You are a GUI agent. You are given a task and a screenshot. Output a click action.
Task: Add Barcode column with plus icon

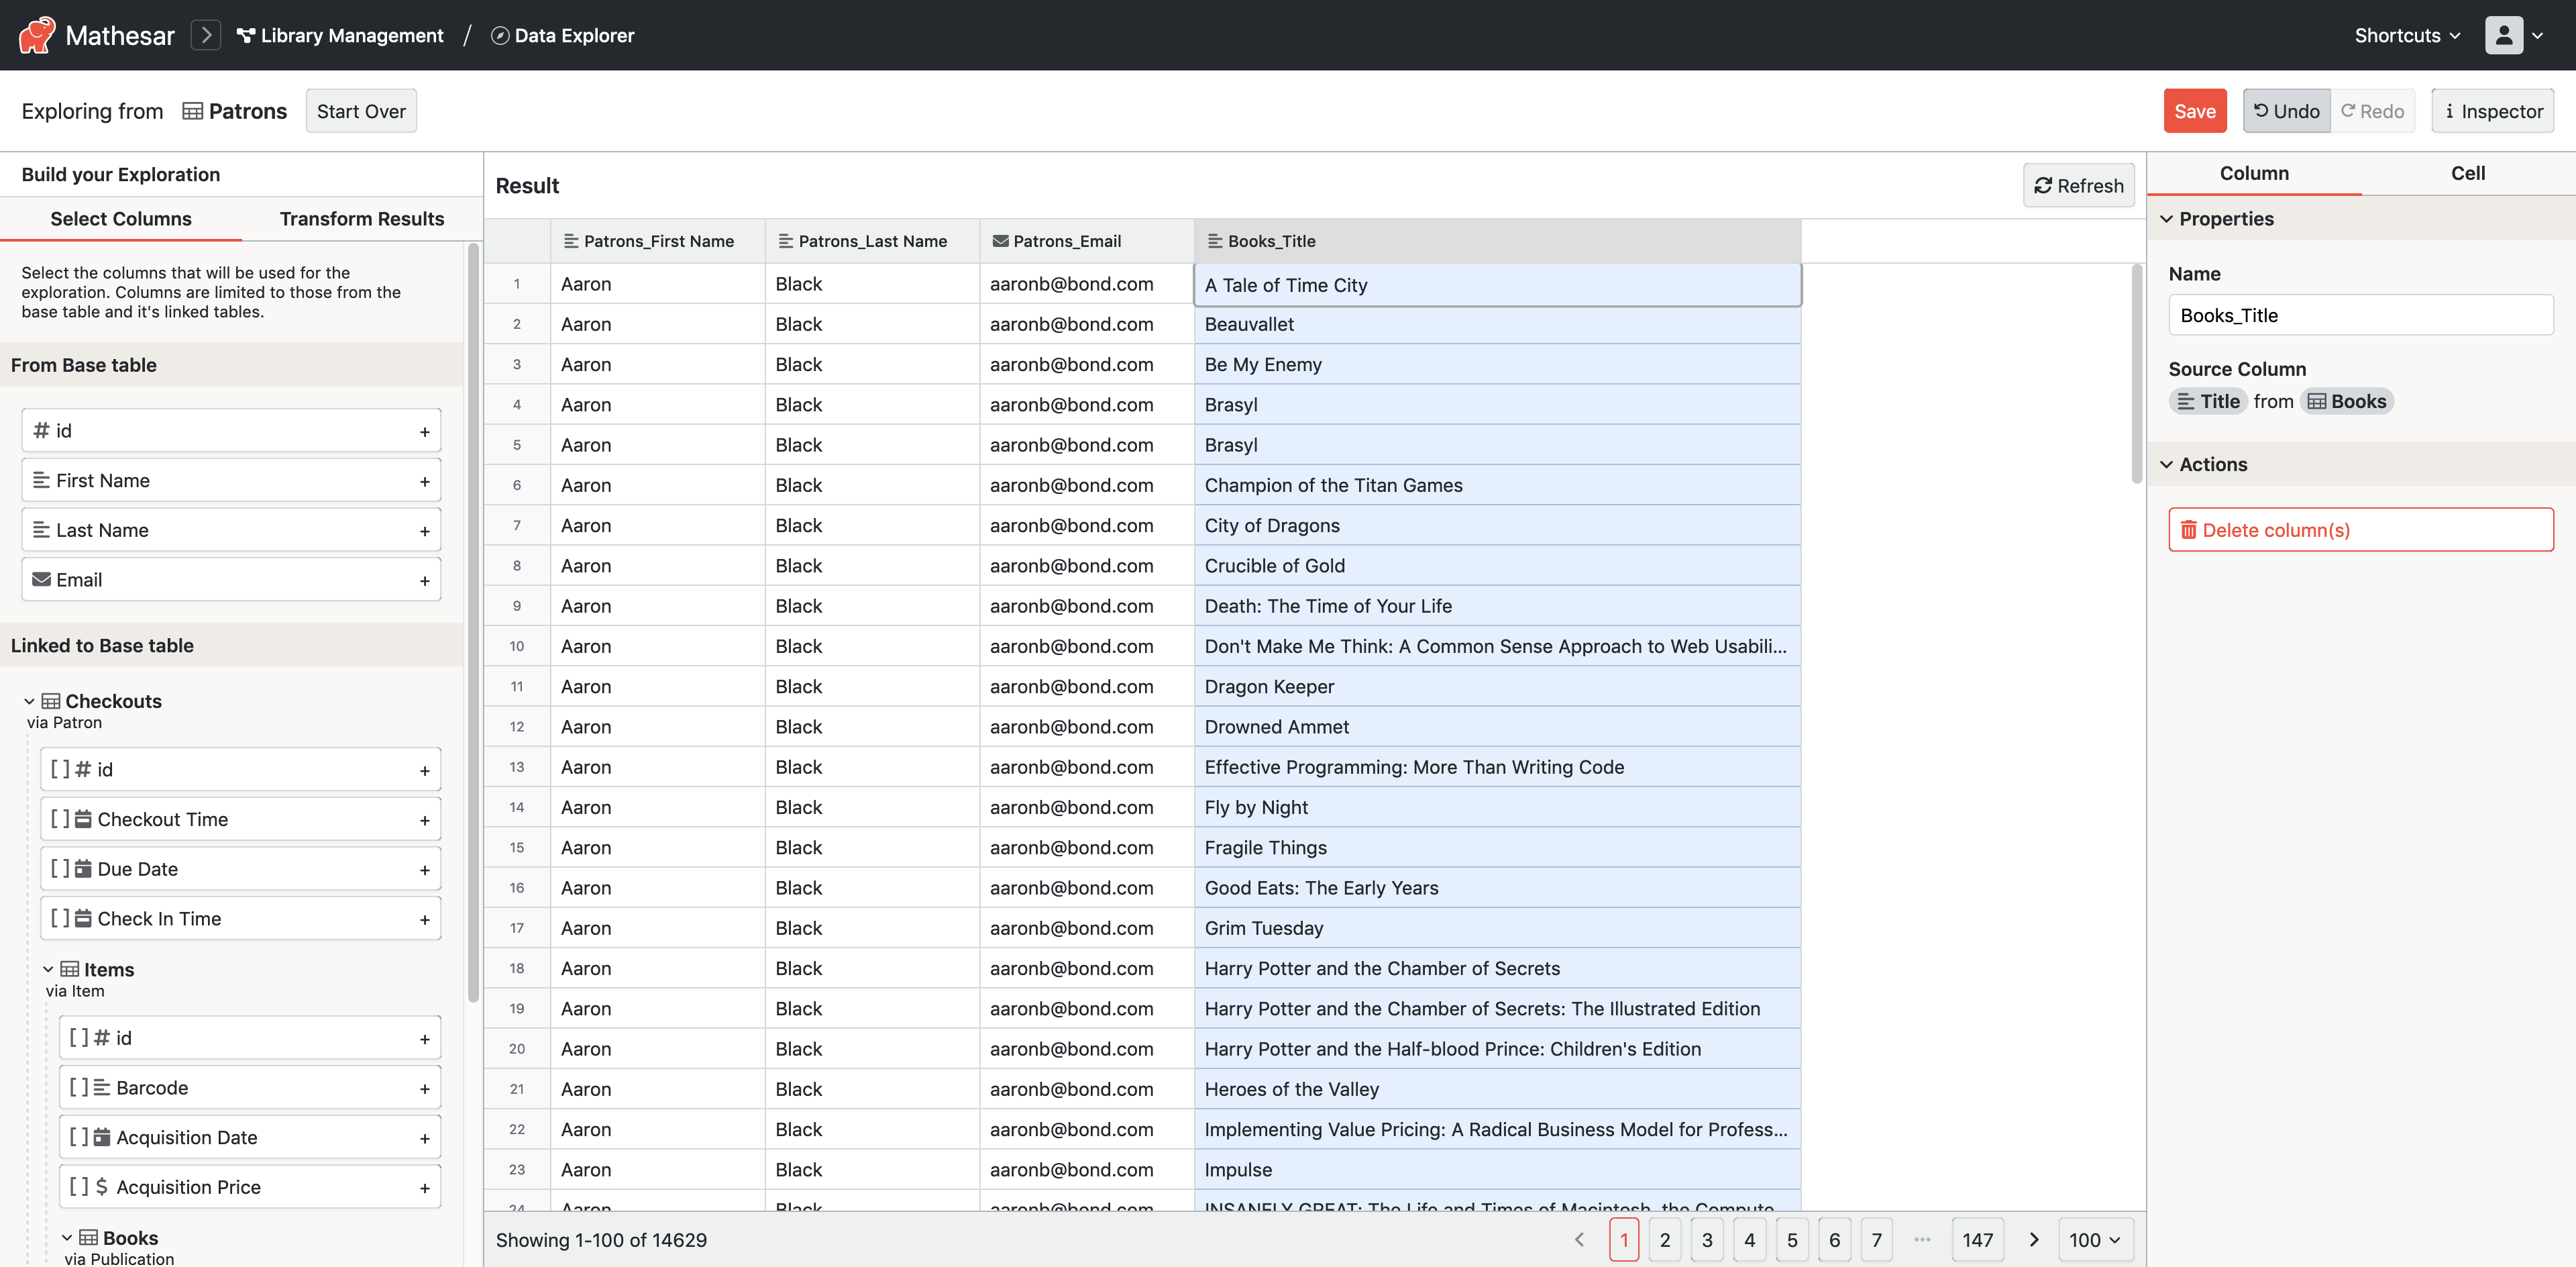(424, 1088)
